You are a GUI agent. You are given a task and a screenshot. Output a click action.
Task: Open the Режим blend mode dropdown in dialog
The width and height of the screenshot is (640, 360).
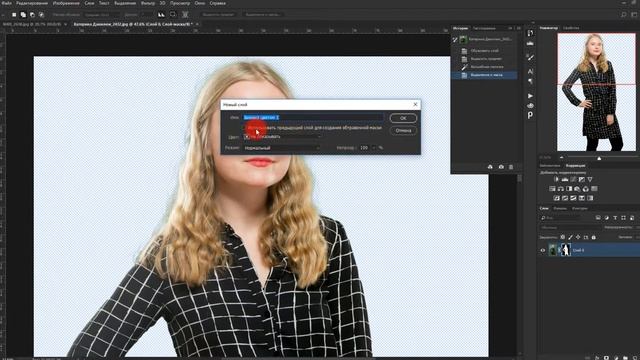pyautogui.click(x=282, y=148)
